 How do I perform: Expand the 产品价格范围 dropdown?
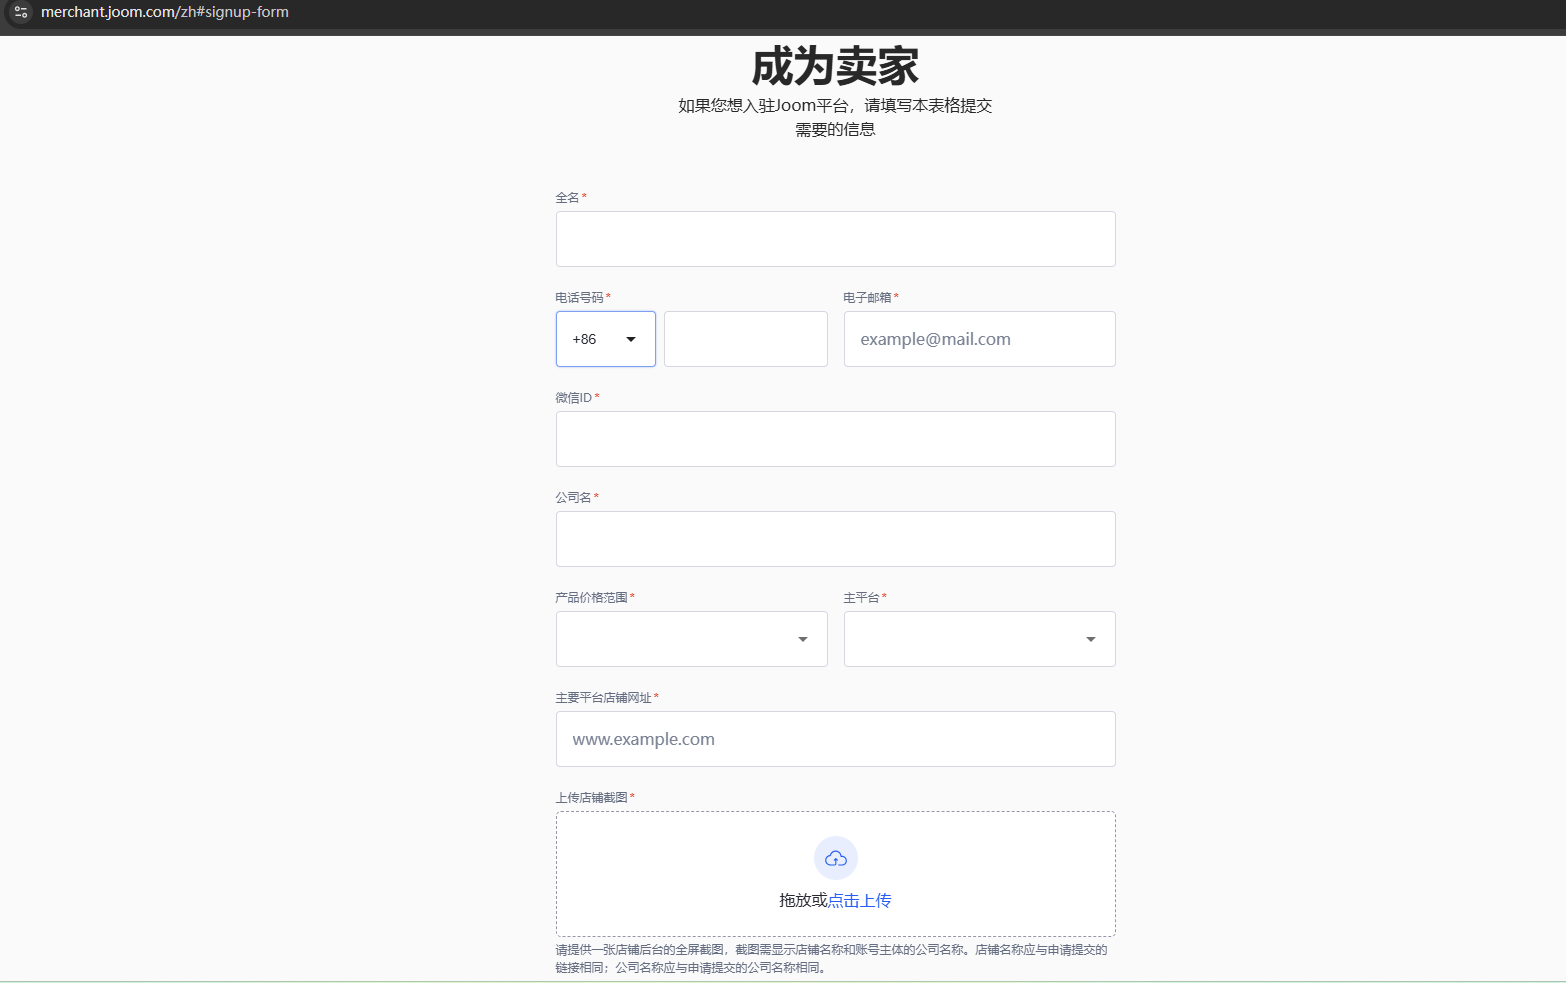[x=692, y=639]
